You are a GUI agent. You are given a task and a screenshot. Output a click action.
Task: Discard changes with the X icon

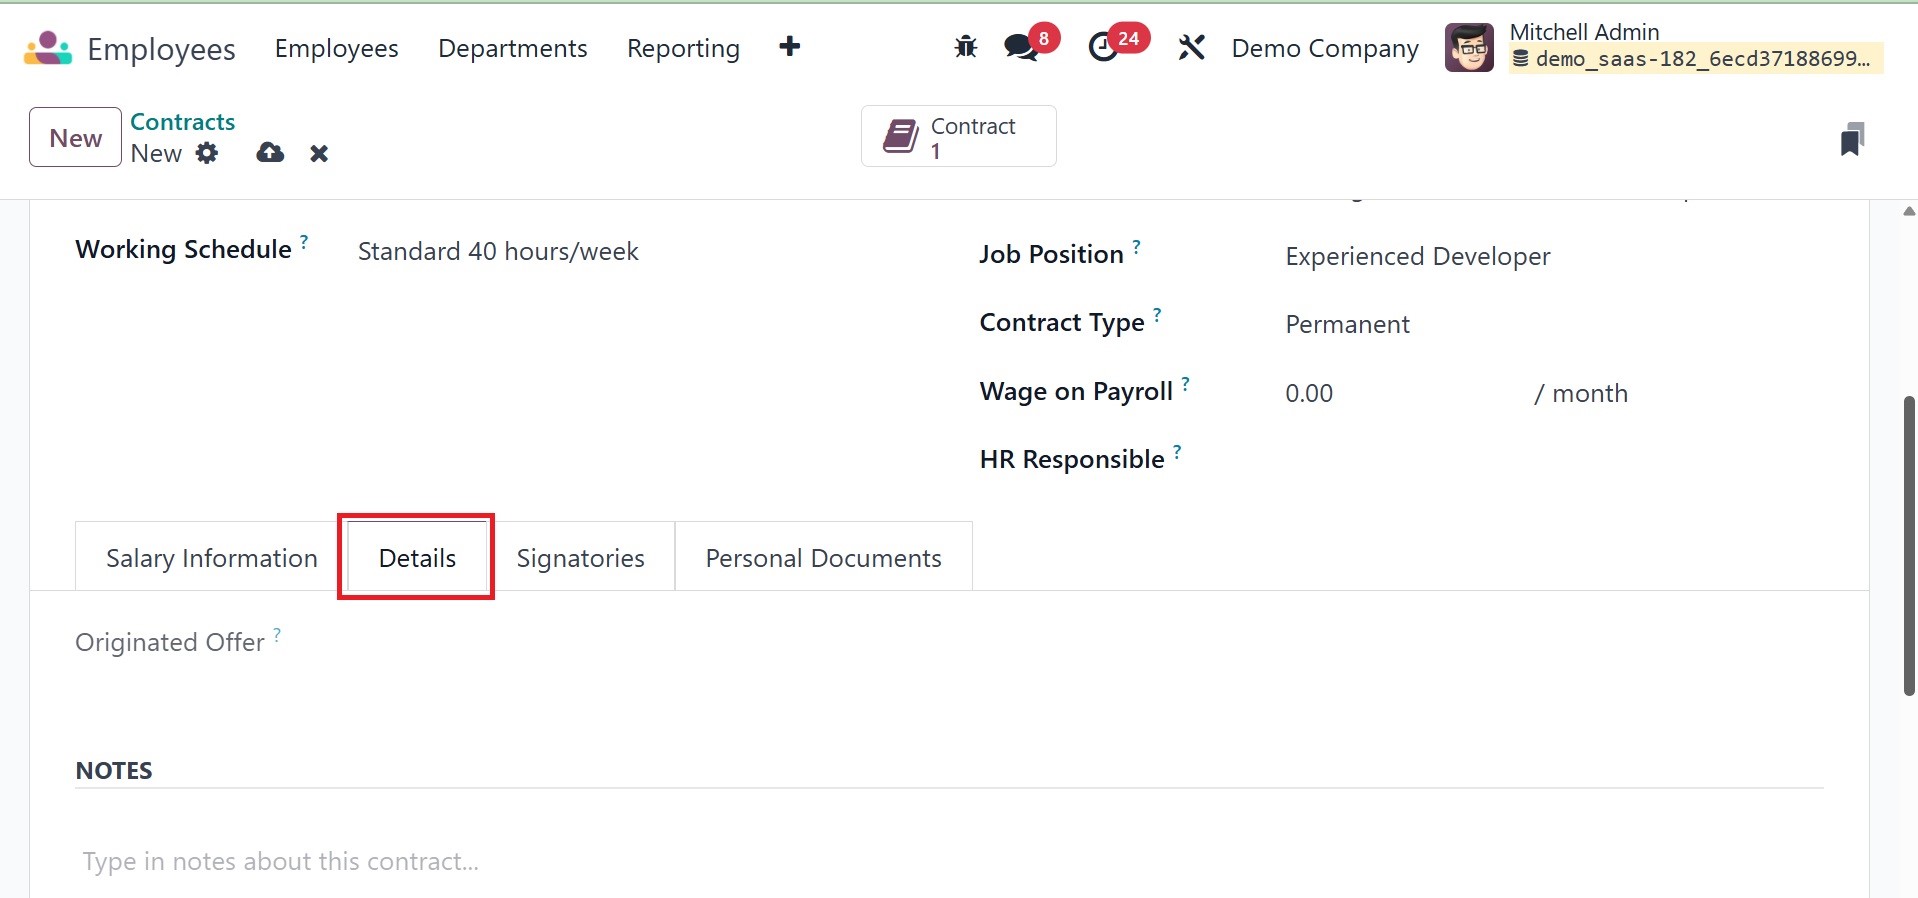319,153
